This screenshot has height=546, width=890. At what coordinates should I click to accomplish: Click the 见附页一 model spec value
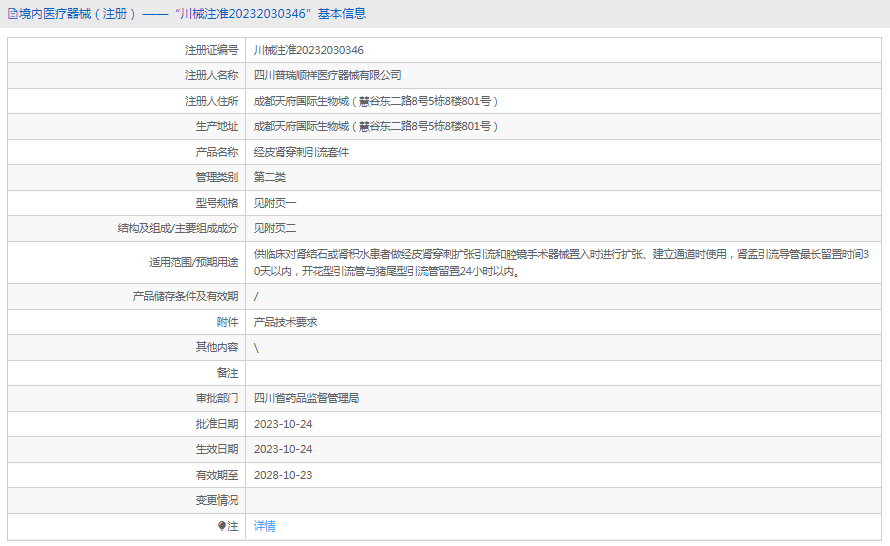pos(275,203)
